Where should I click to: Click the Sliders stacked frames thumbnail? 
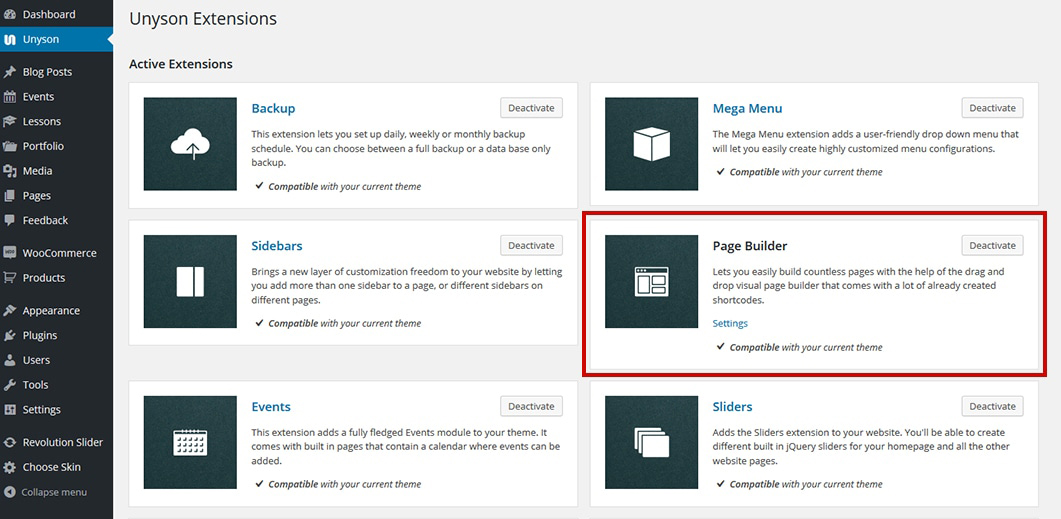click(x=652, y=443)
